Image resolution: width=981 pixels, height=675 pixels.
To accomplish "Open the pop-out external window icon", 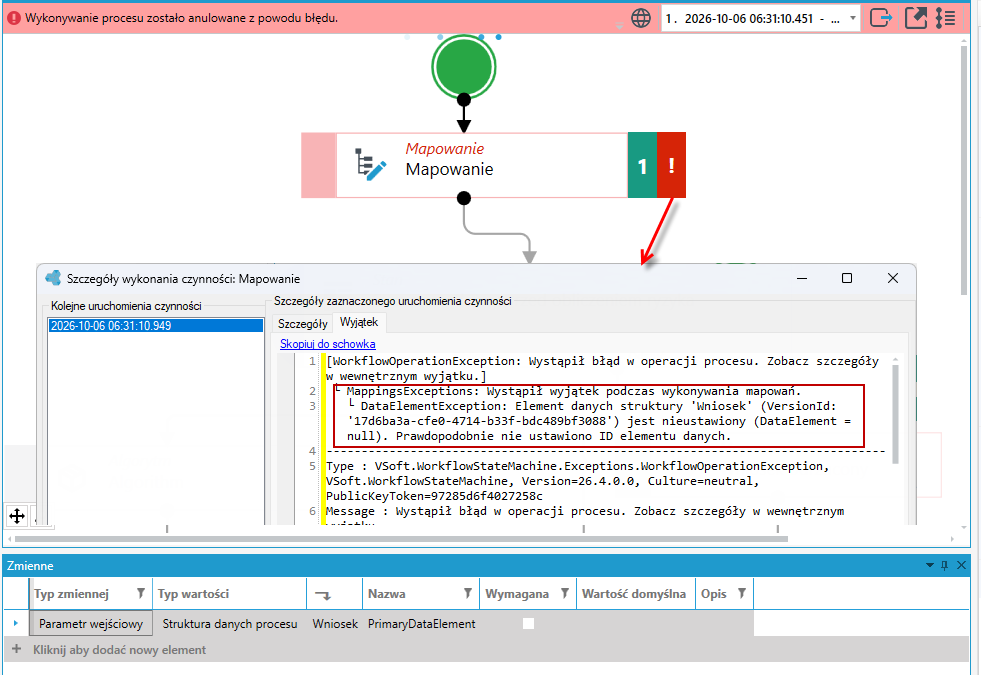I will (x=916, y=18).
